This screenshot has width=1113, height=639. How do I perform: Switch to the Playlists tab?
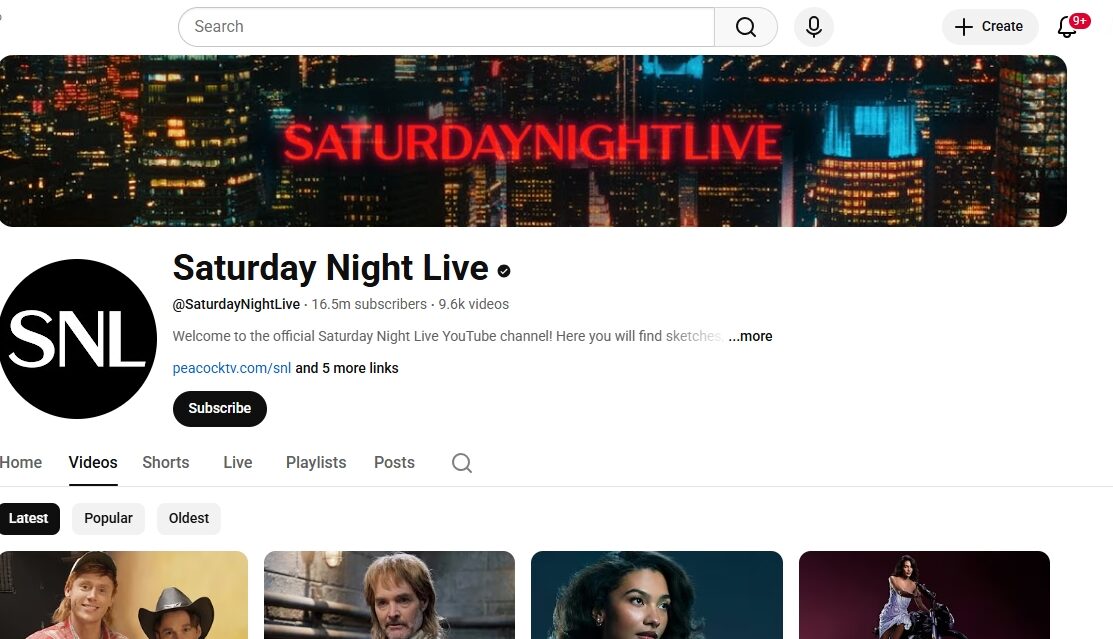coord(316,462)
